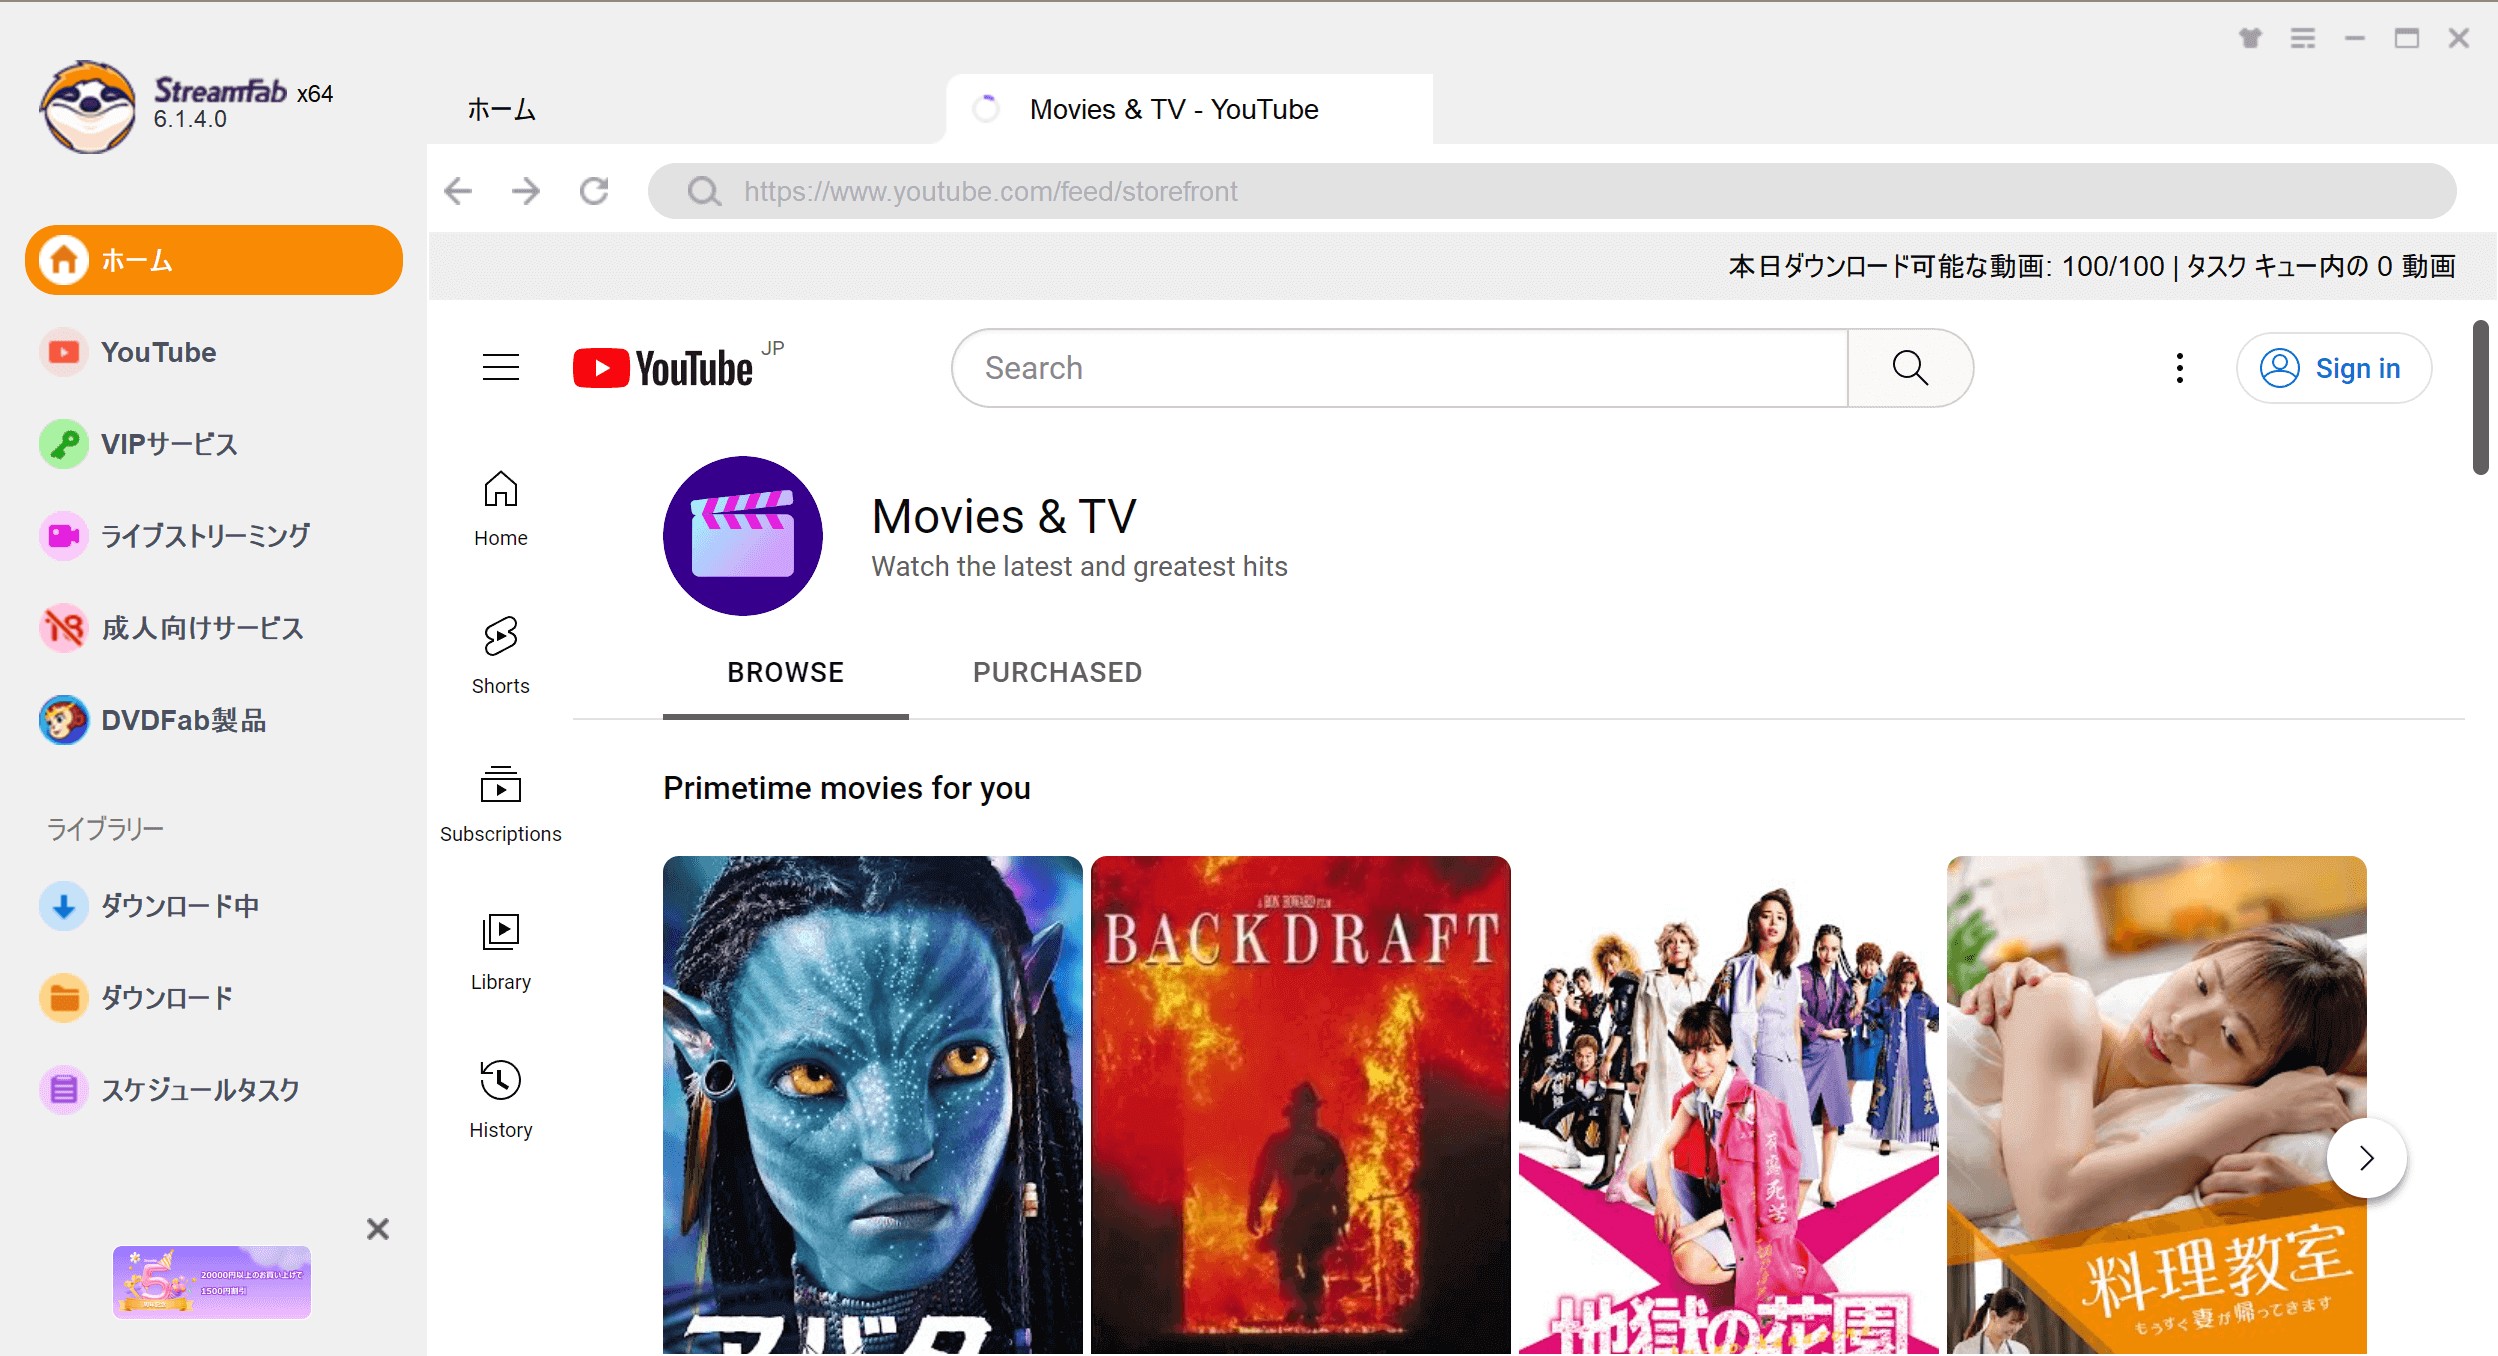Reload the current page

[594, 191]
